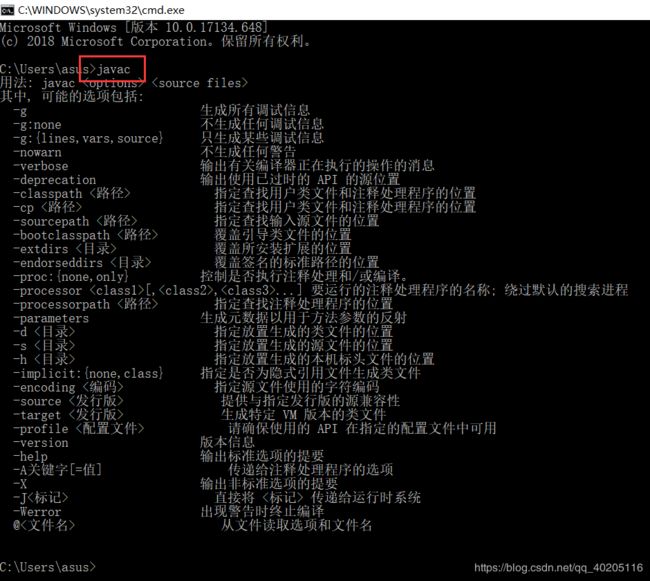The height and width of the screenshot is (581, 650).
Task: Click the last prompt line C:\Users\asus>
Action: (48, 567)
